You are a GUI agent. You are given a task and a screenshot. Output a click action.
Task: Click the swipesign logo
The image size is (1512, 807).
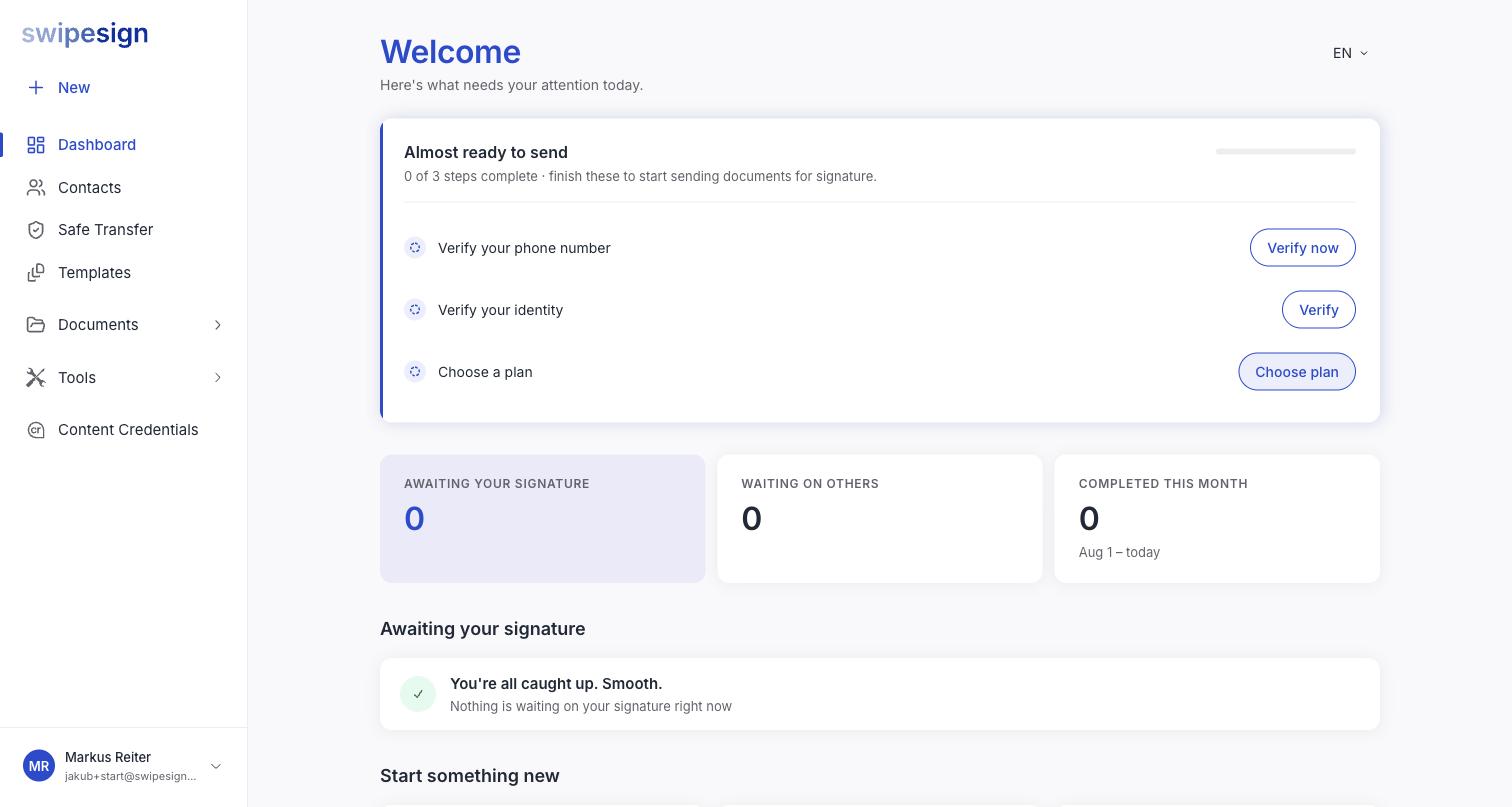click(85, 34)
